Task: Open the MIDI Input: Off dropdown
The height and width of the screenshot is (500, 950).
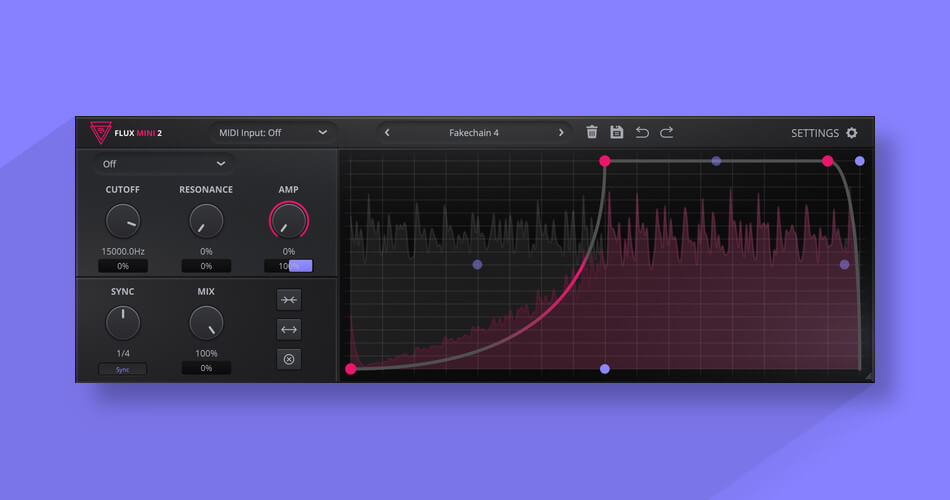Action: [273, 133]
